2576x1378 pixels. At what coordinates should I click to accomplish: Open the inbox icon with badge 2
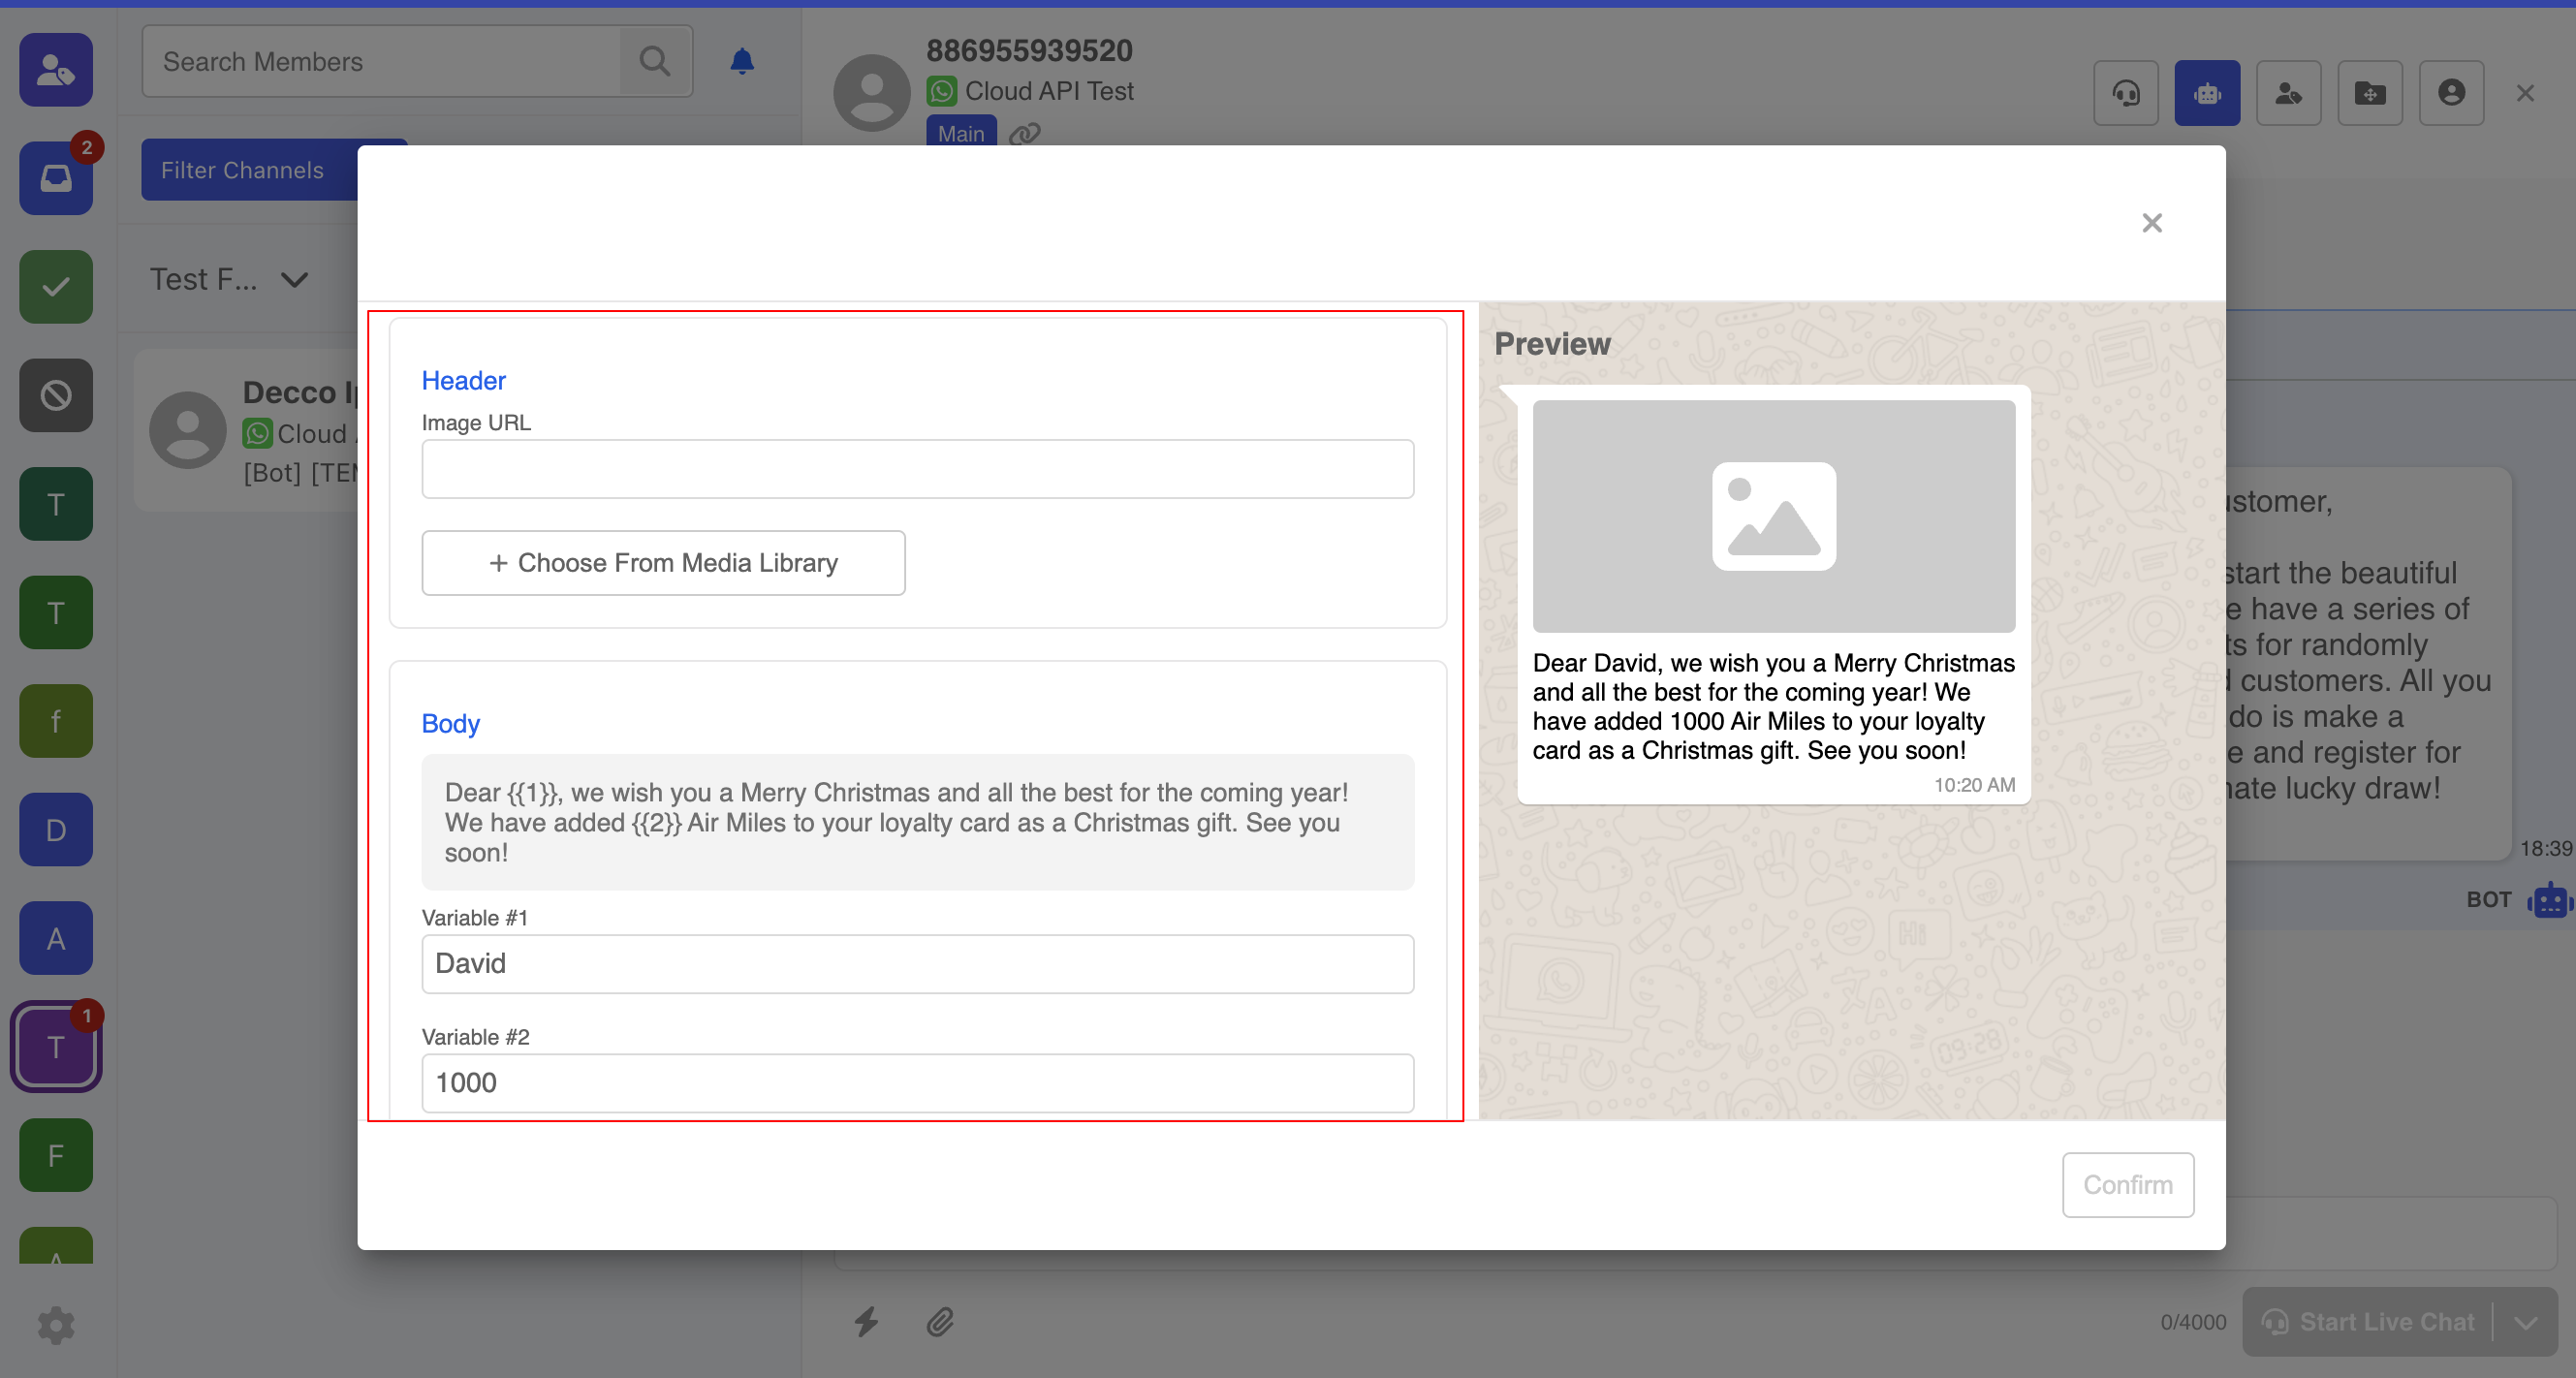(56, 178)
